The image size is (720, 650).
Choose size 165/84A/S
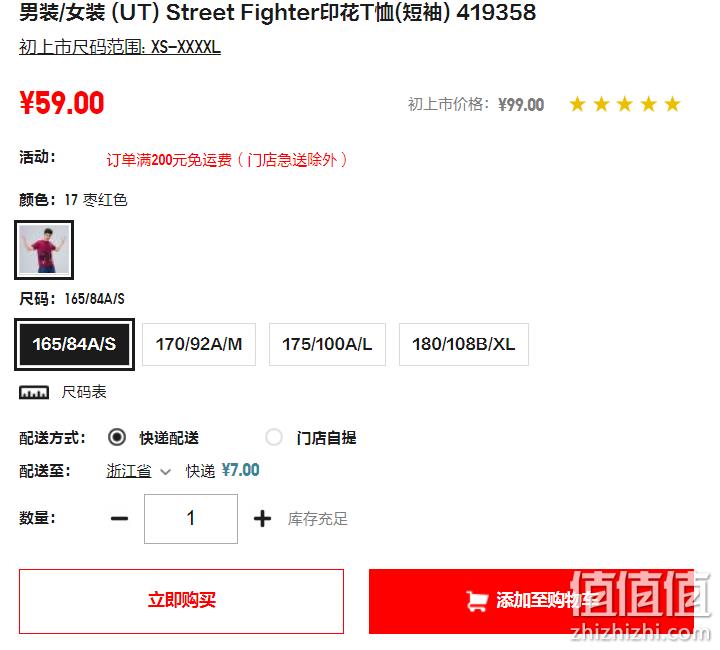tap(74, 344)
